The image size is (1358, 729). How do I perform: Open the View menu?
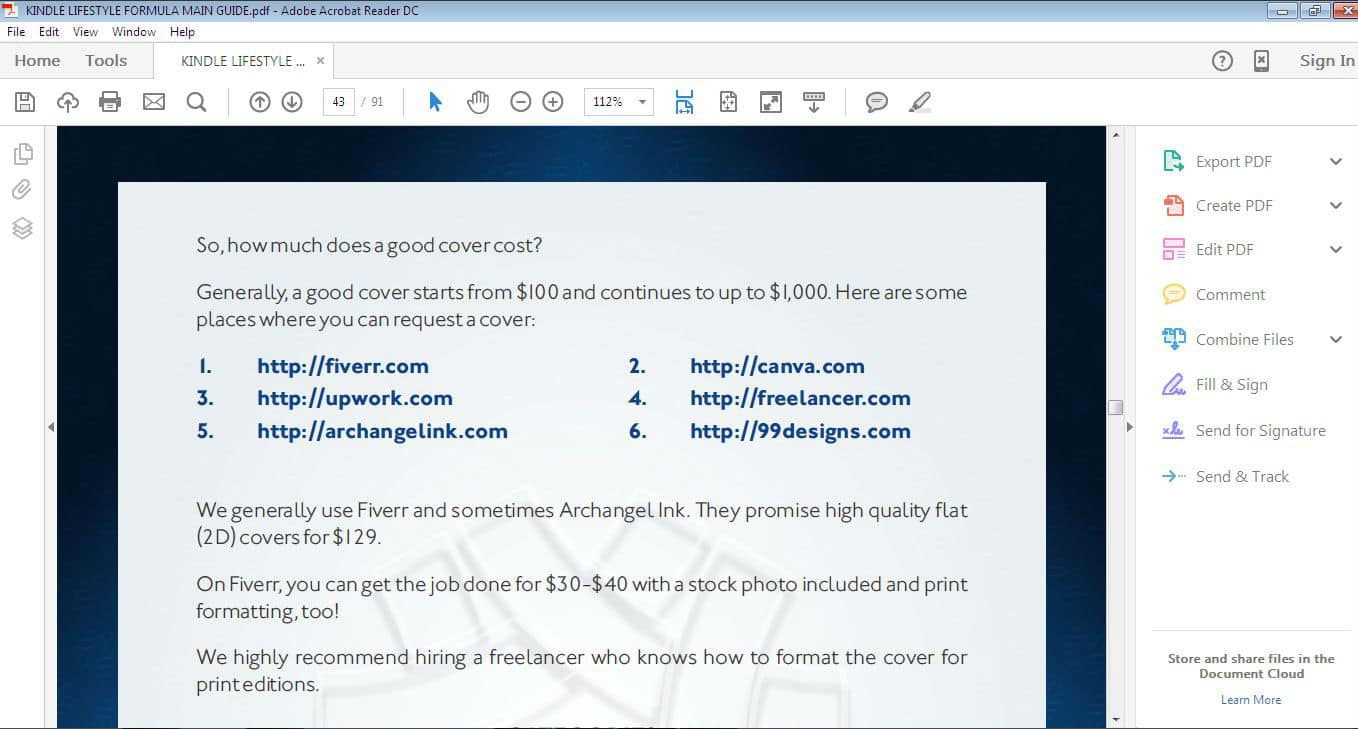[x=85, y=31]
